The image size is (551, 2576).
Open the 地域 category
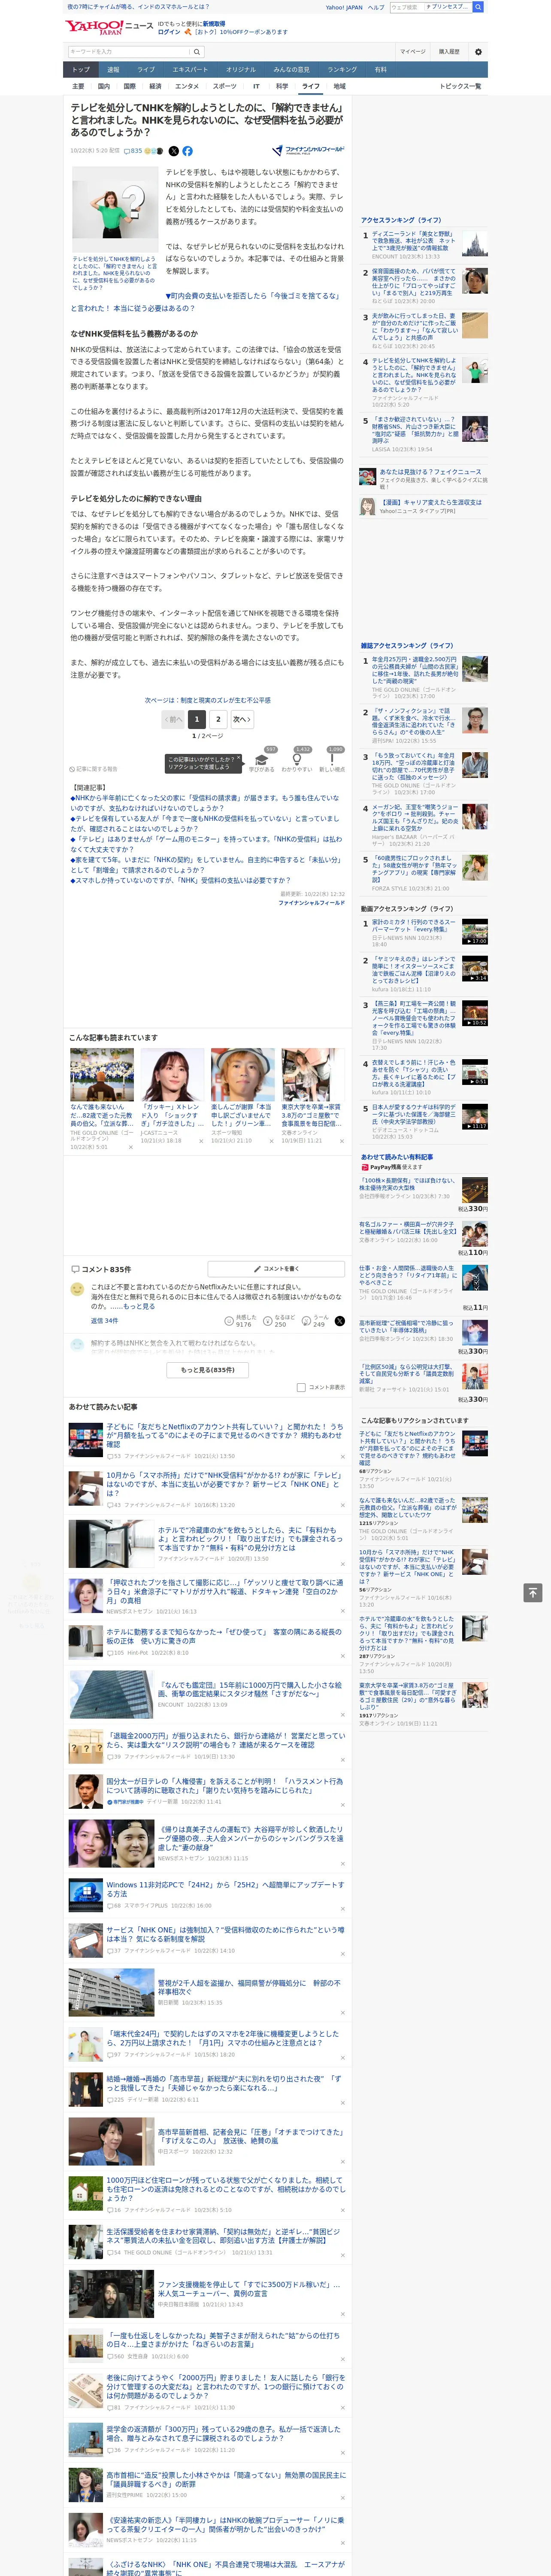coord(339,86)
